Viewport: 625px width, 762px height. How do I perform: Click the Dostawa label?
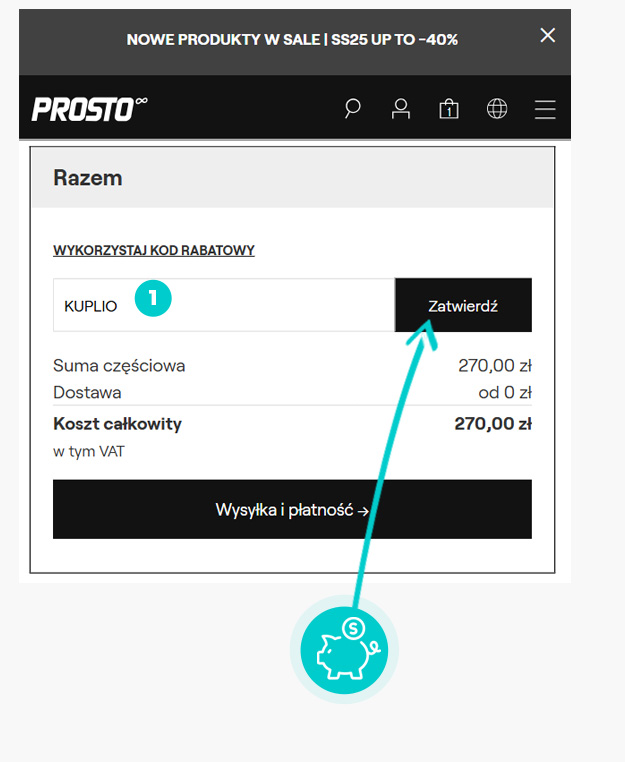(87, 392)
